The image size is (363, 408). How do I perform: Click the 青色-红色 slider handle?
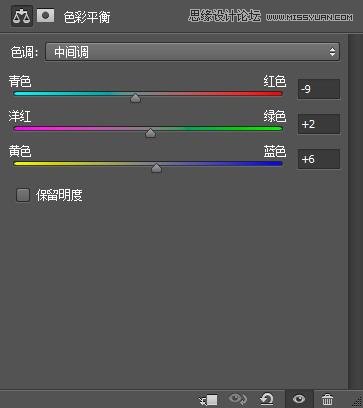pos(135,98)
